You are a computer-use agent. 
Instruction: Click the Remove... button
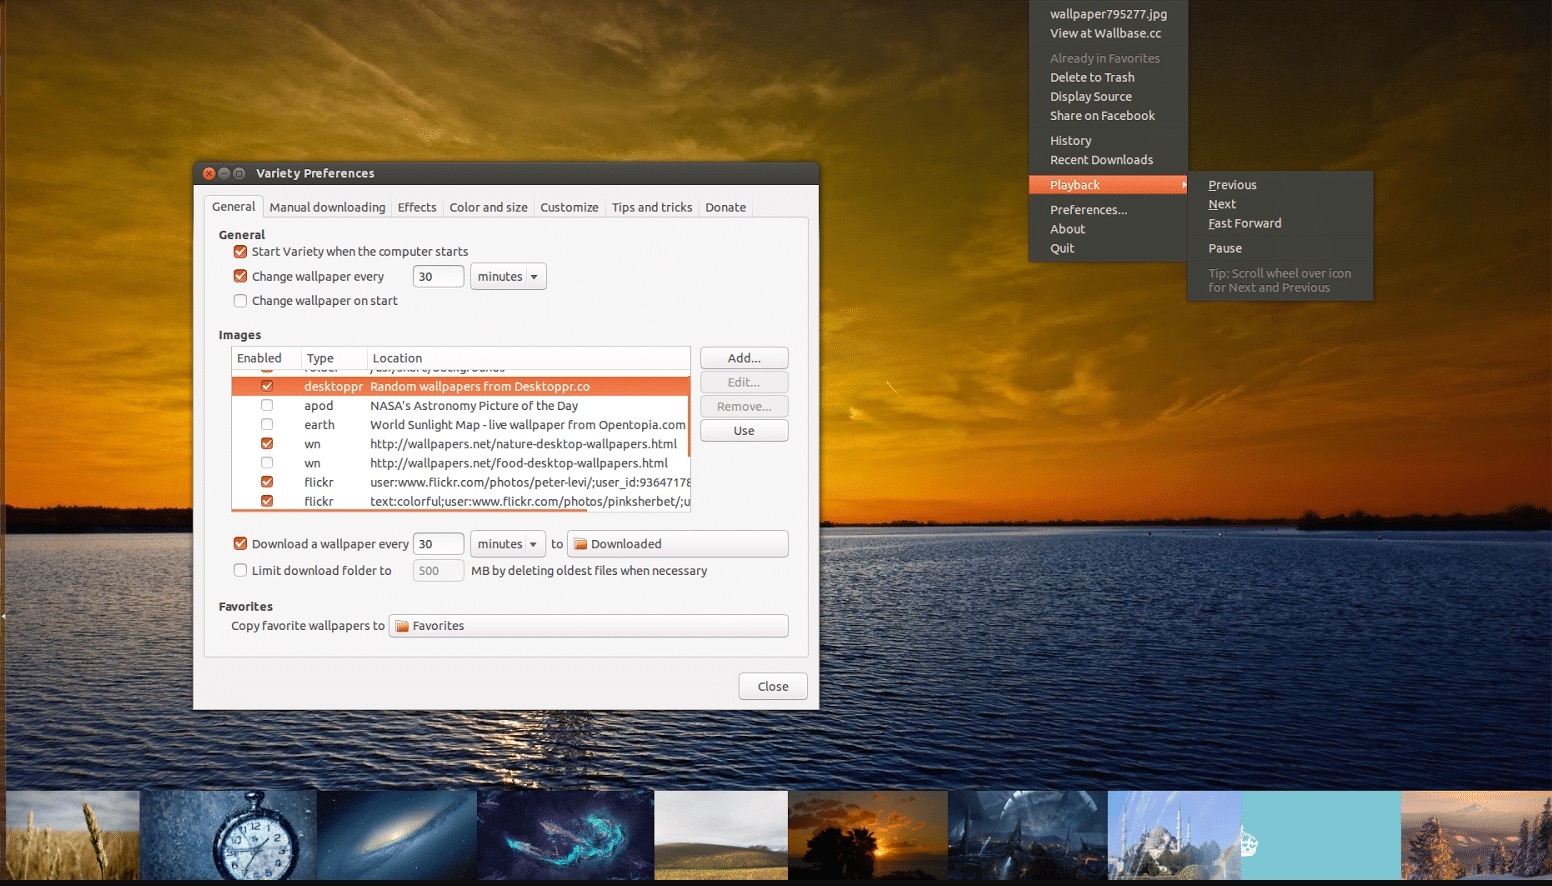[744, 406]
